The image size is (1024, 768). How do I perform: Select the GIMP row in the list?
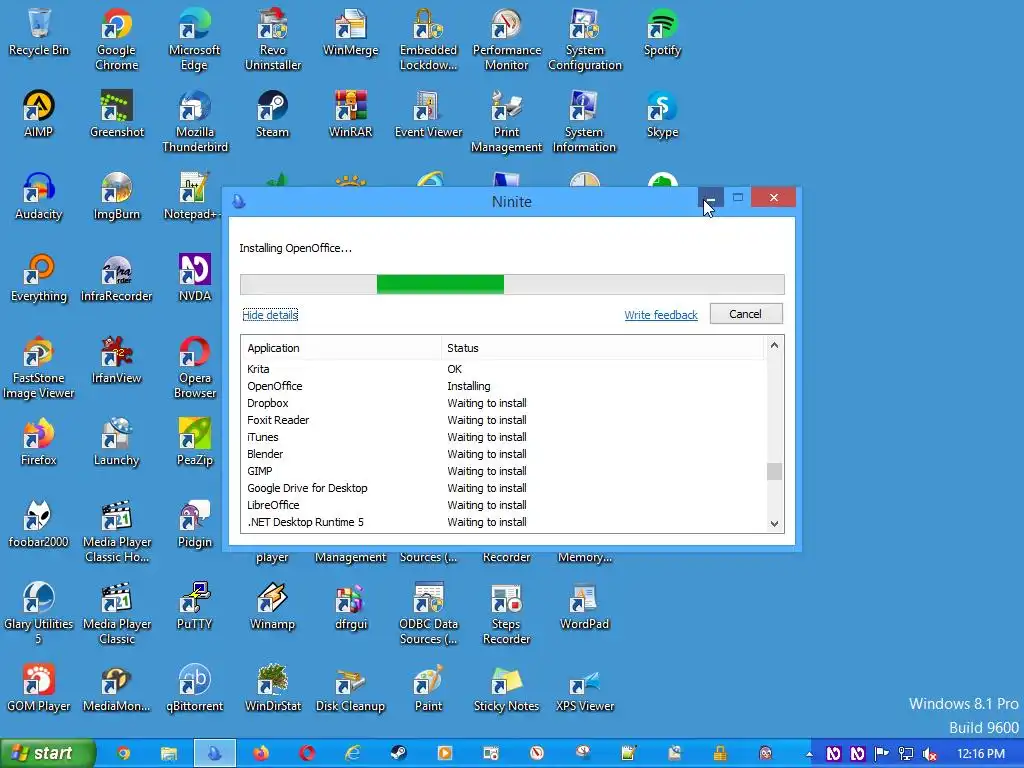(x=504, y=471)
